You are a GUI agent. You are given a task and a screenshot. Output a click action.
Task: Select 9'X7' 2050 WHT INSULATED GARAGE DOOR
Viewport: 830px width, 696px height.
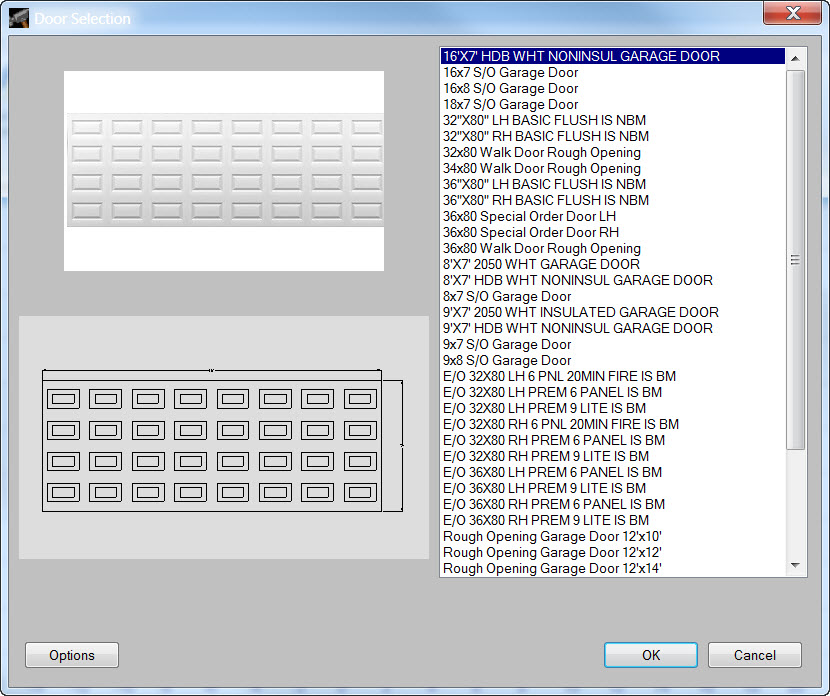613,312
